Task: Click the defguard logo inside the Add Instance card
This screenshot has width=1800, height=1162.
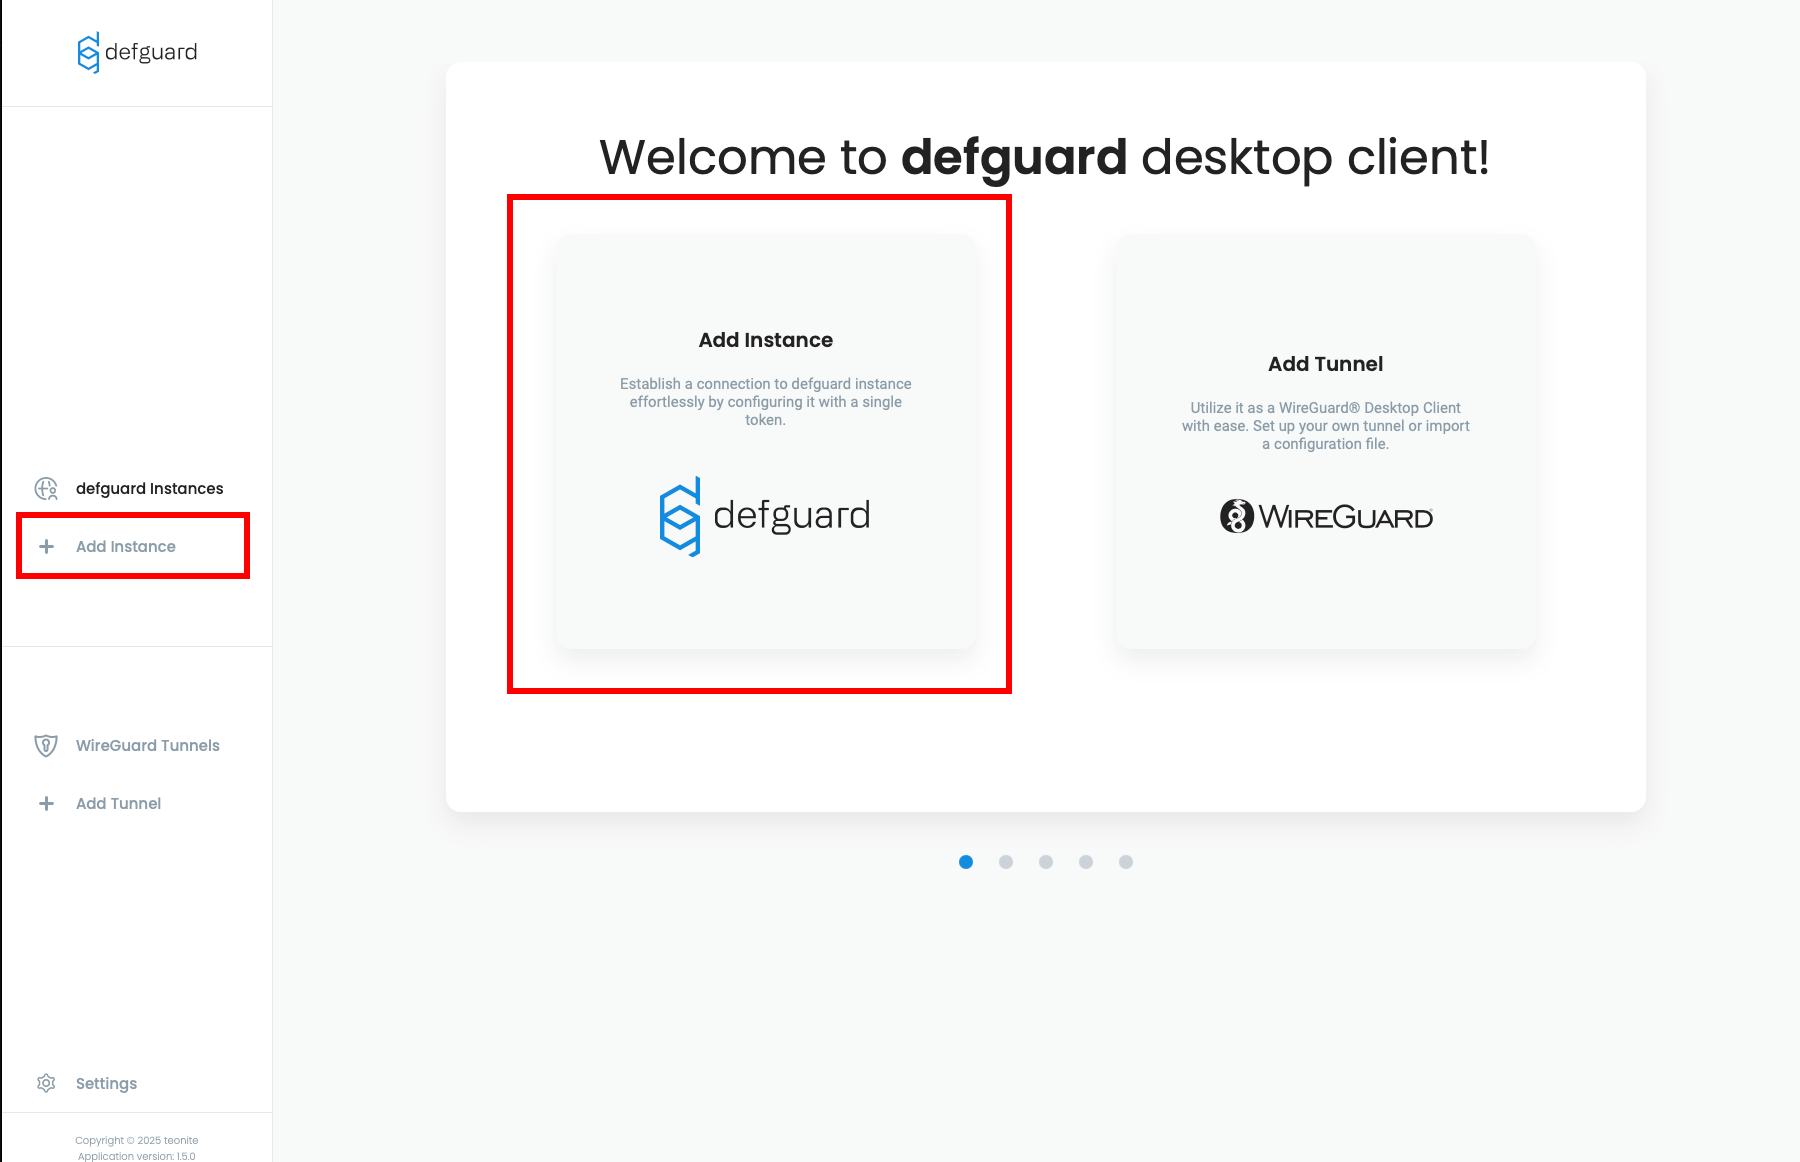Action: pyautogui.click(x=765, y=516)
